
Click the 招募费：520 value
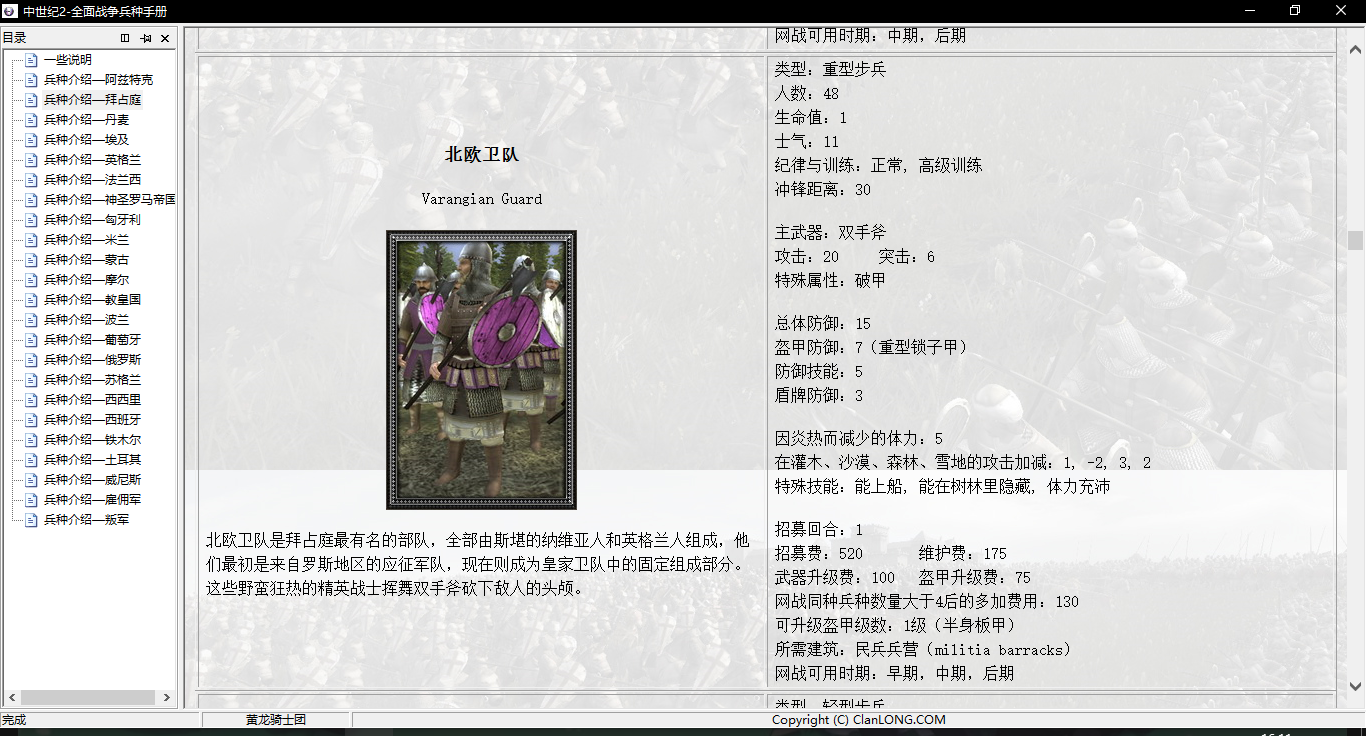tap(819, 554)
